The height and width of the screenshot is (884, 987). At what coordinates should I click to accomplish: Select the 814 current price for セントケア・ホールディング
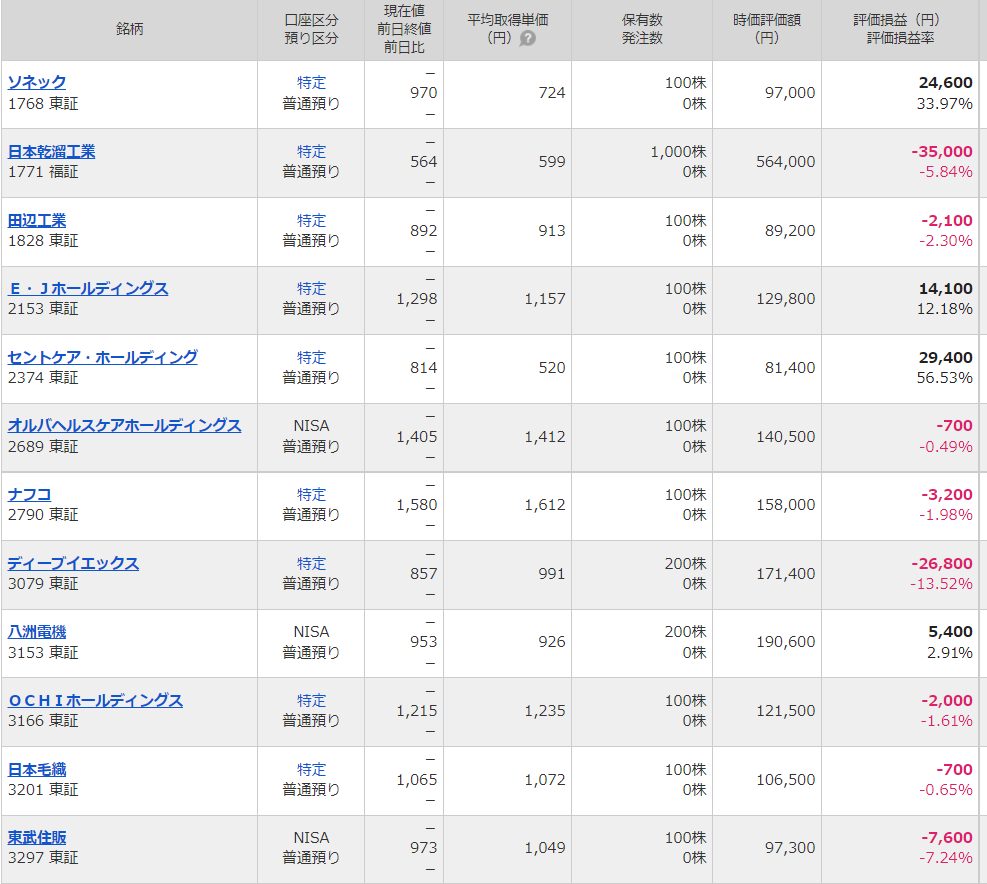(x=424, y=368)
